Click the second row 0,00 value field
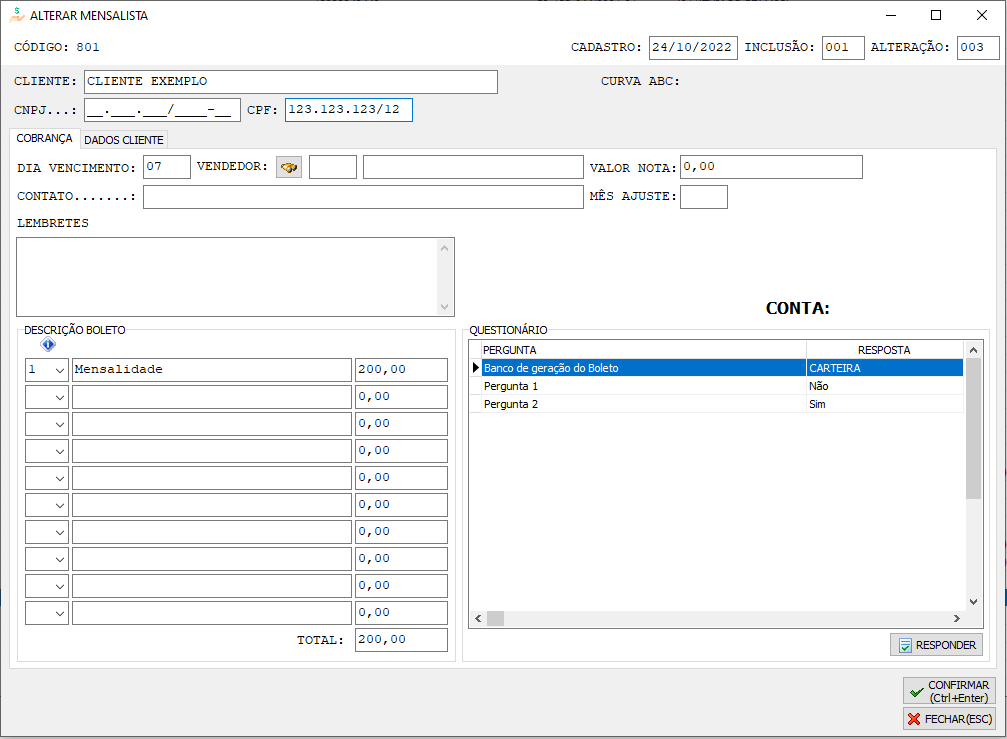Image resolution: width=1007 pixels, height=739 pixels. (x=401, y=397)
